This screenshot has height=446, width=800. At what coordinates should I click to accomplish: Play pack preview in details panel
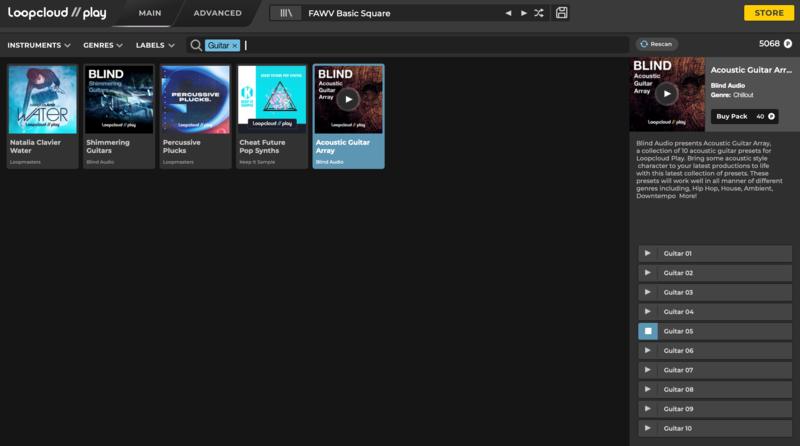click(x=667, y=93)
